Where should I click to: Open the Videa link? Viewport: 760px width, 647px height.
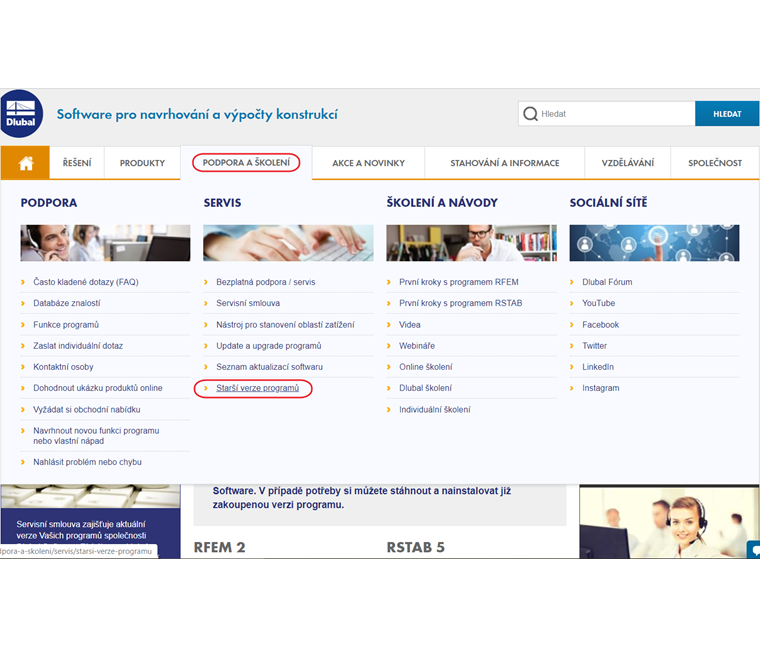click(x=410, y=325)
